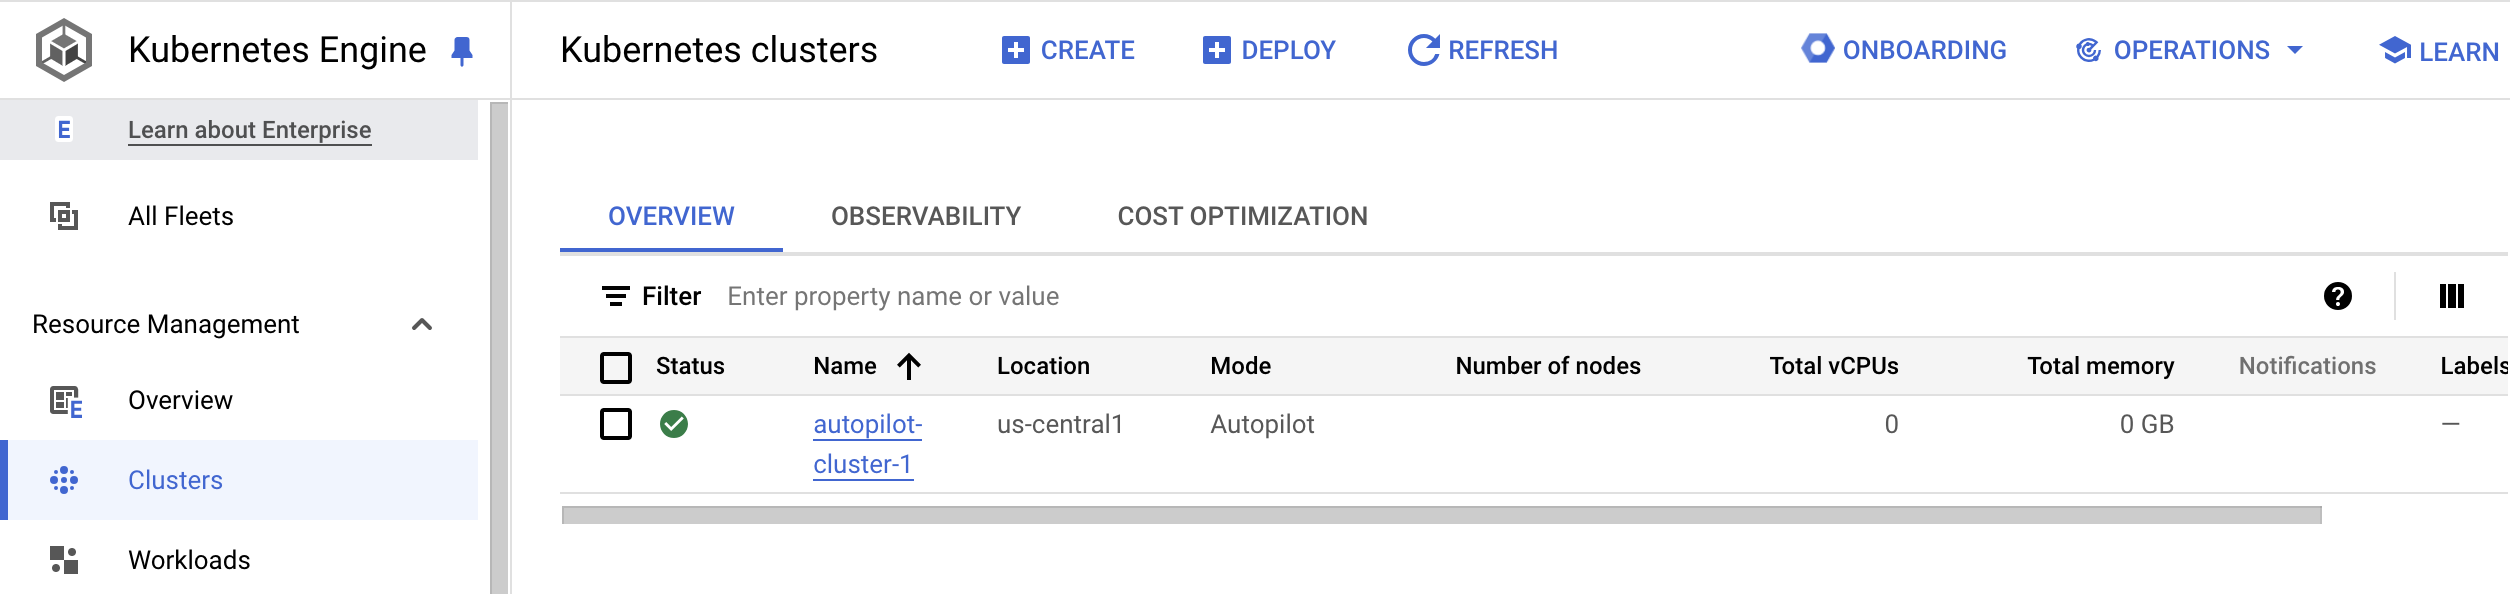Select the autopilot-cluster-1 row checkbox
The width and height of the screenshot is (2510, 594).
(x=616, y=424)
